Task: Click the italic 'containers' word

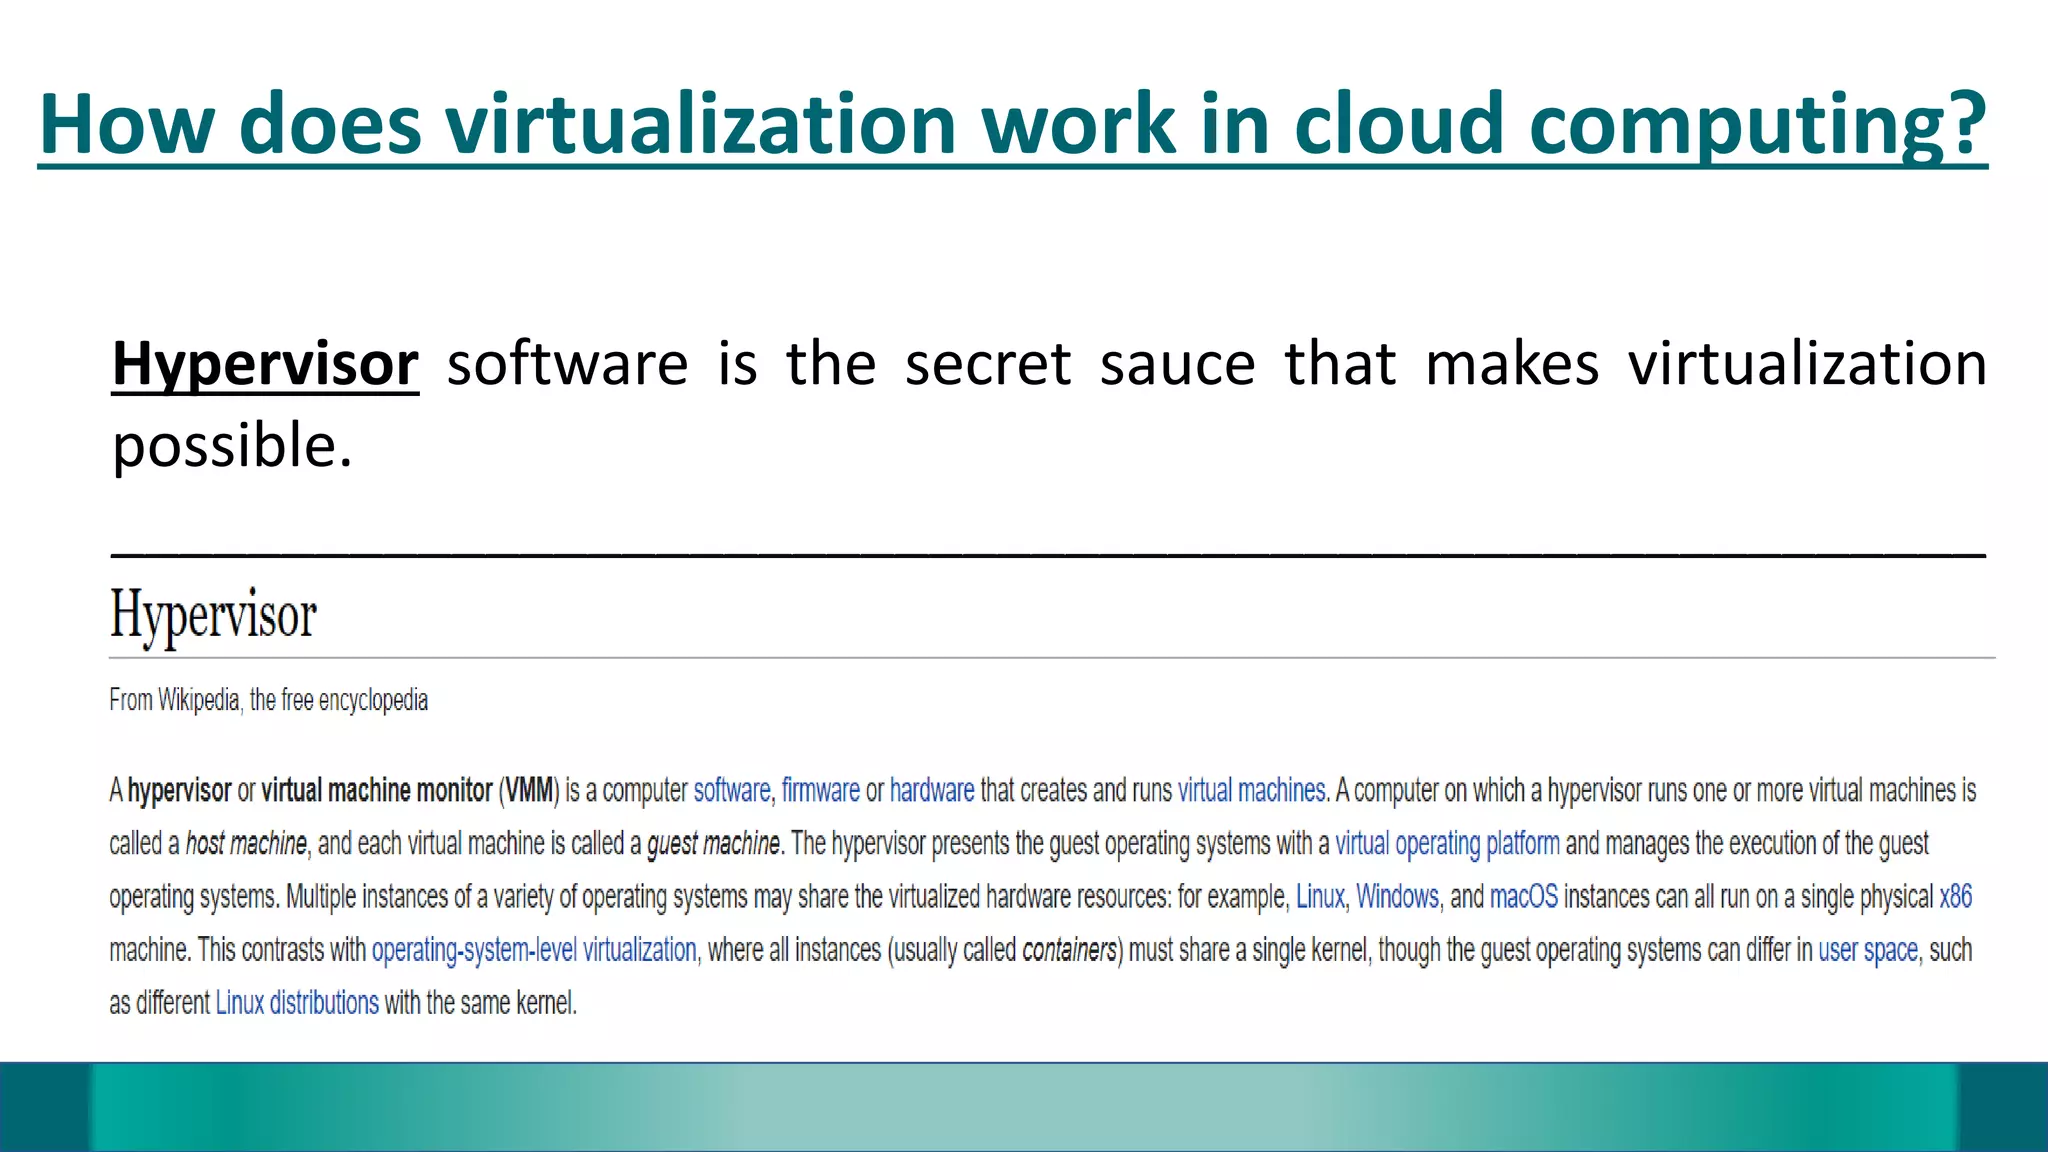Action: tap(1068, 949)
